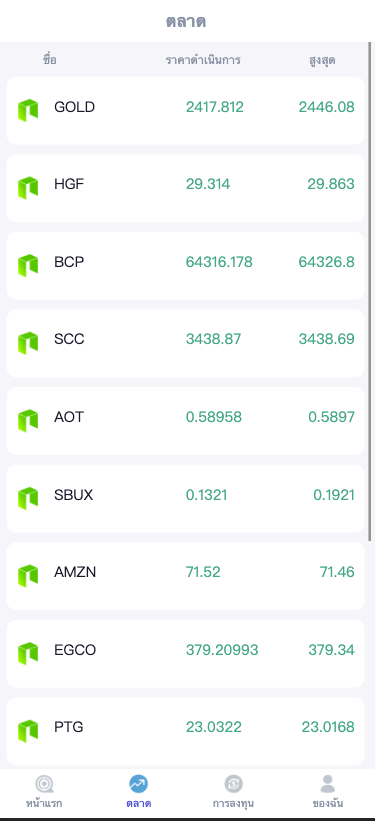The image size is (375, 821).
Task: Click the สูงสุด column header
Action: [322, 60]
